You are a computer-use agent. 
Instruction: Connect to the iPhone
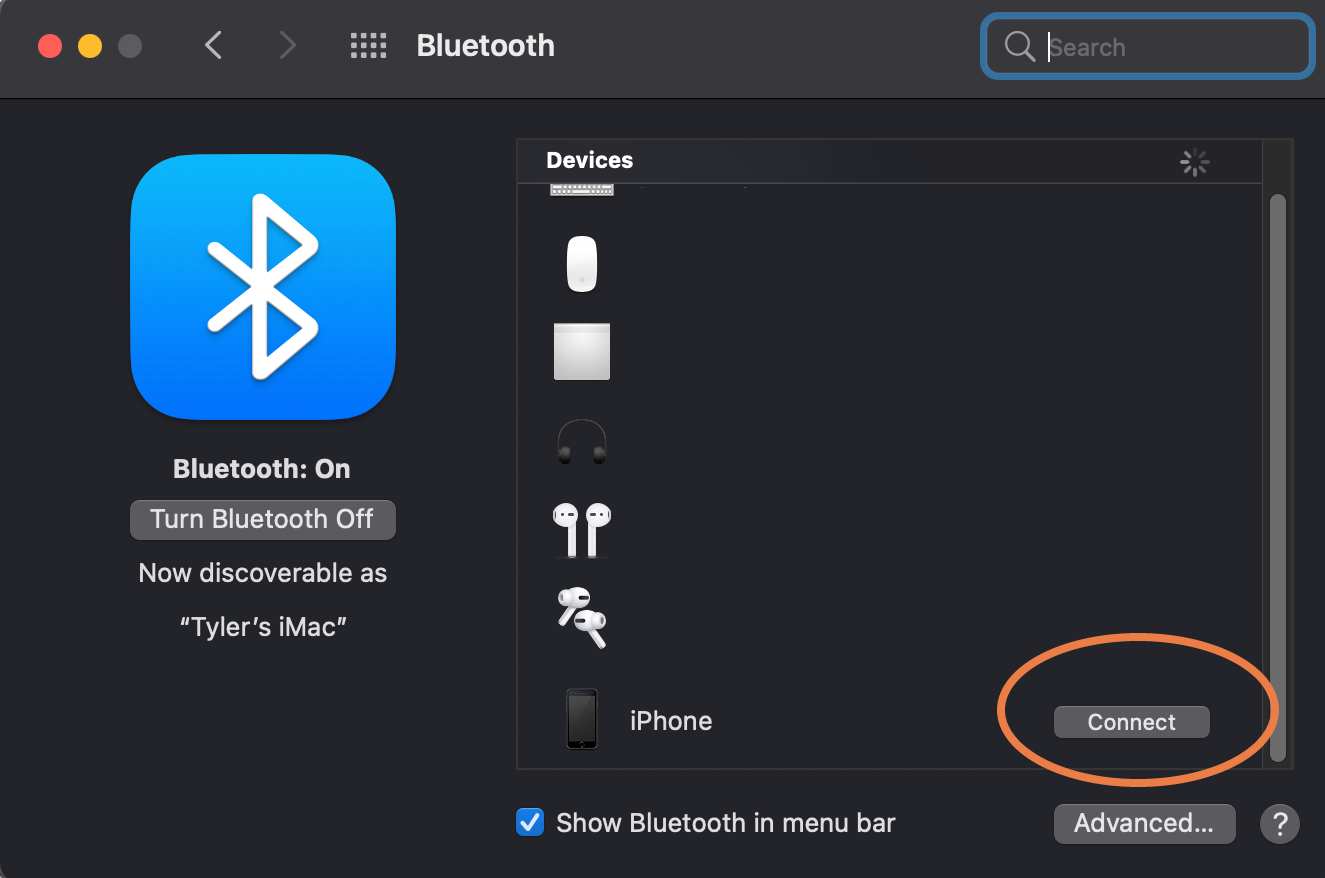point(1131,722)
